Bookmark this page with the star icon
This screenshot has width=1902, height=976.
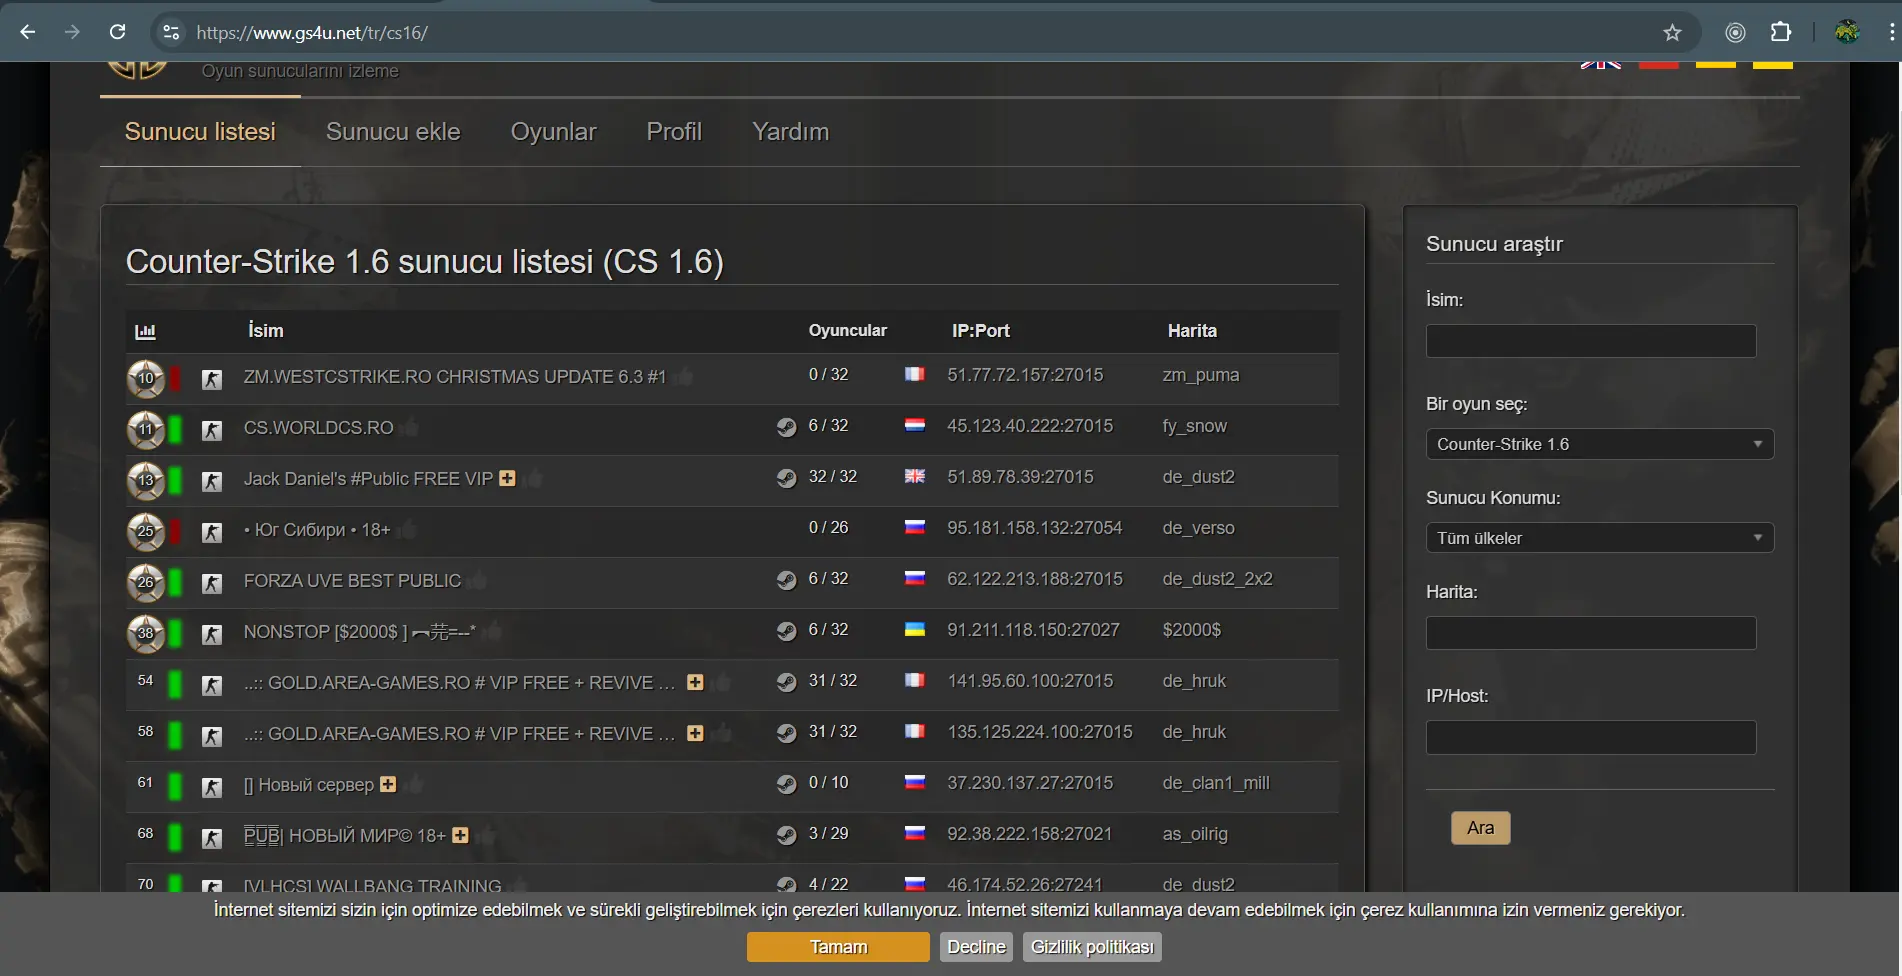coord(1672,32)
